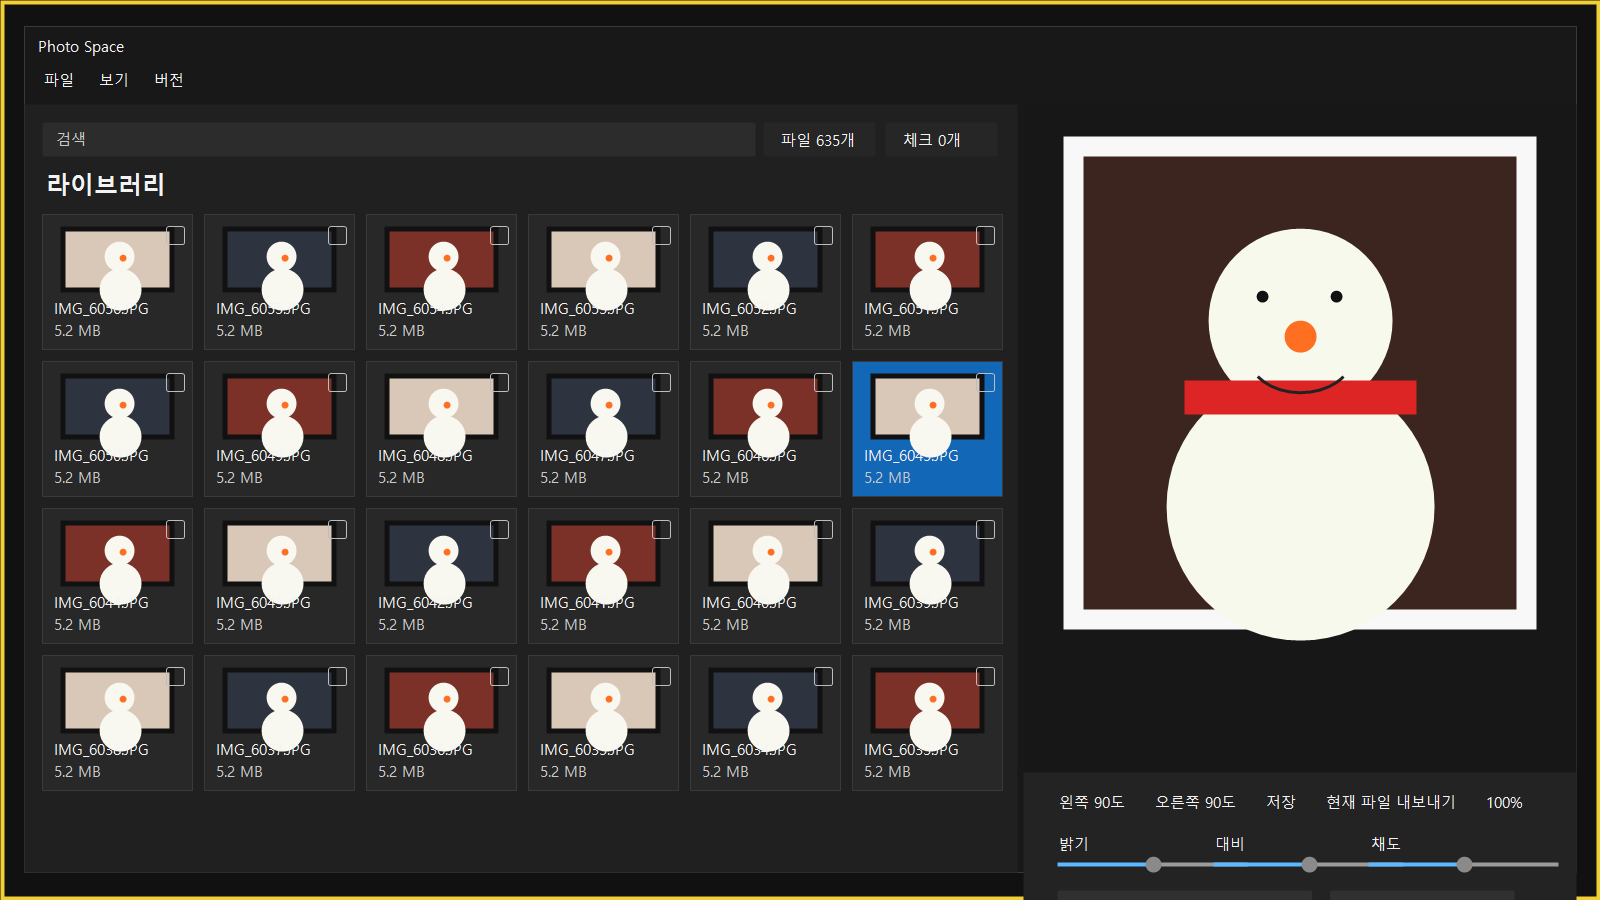Check the box on IMG_6033.JPG
The height and width of the screenshot is (900, 1600).
click(x=986, y=677)
